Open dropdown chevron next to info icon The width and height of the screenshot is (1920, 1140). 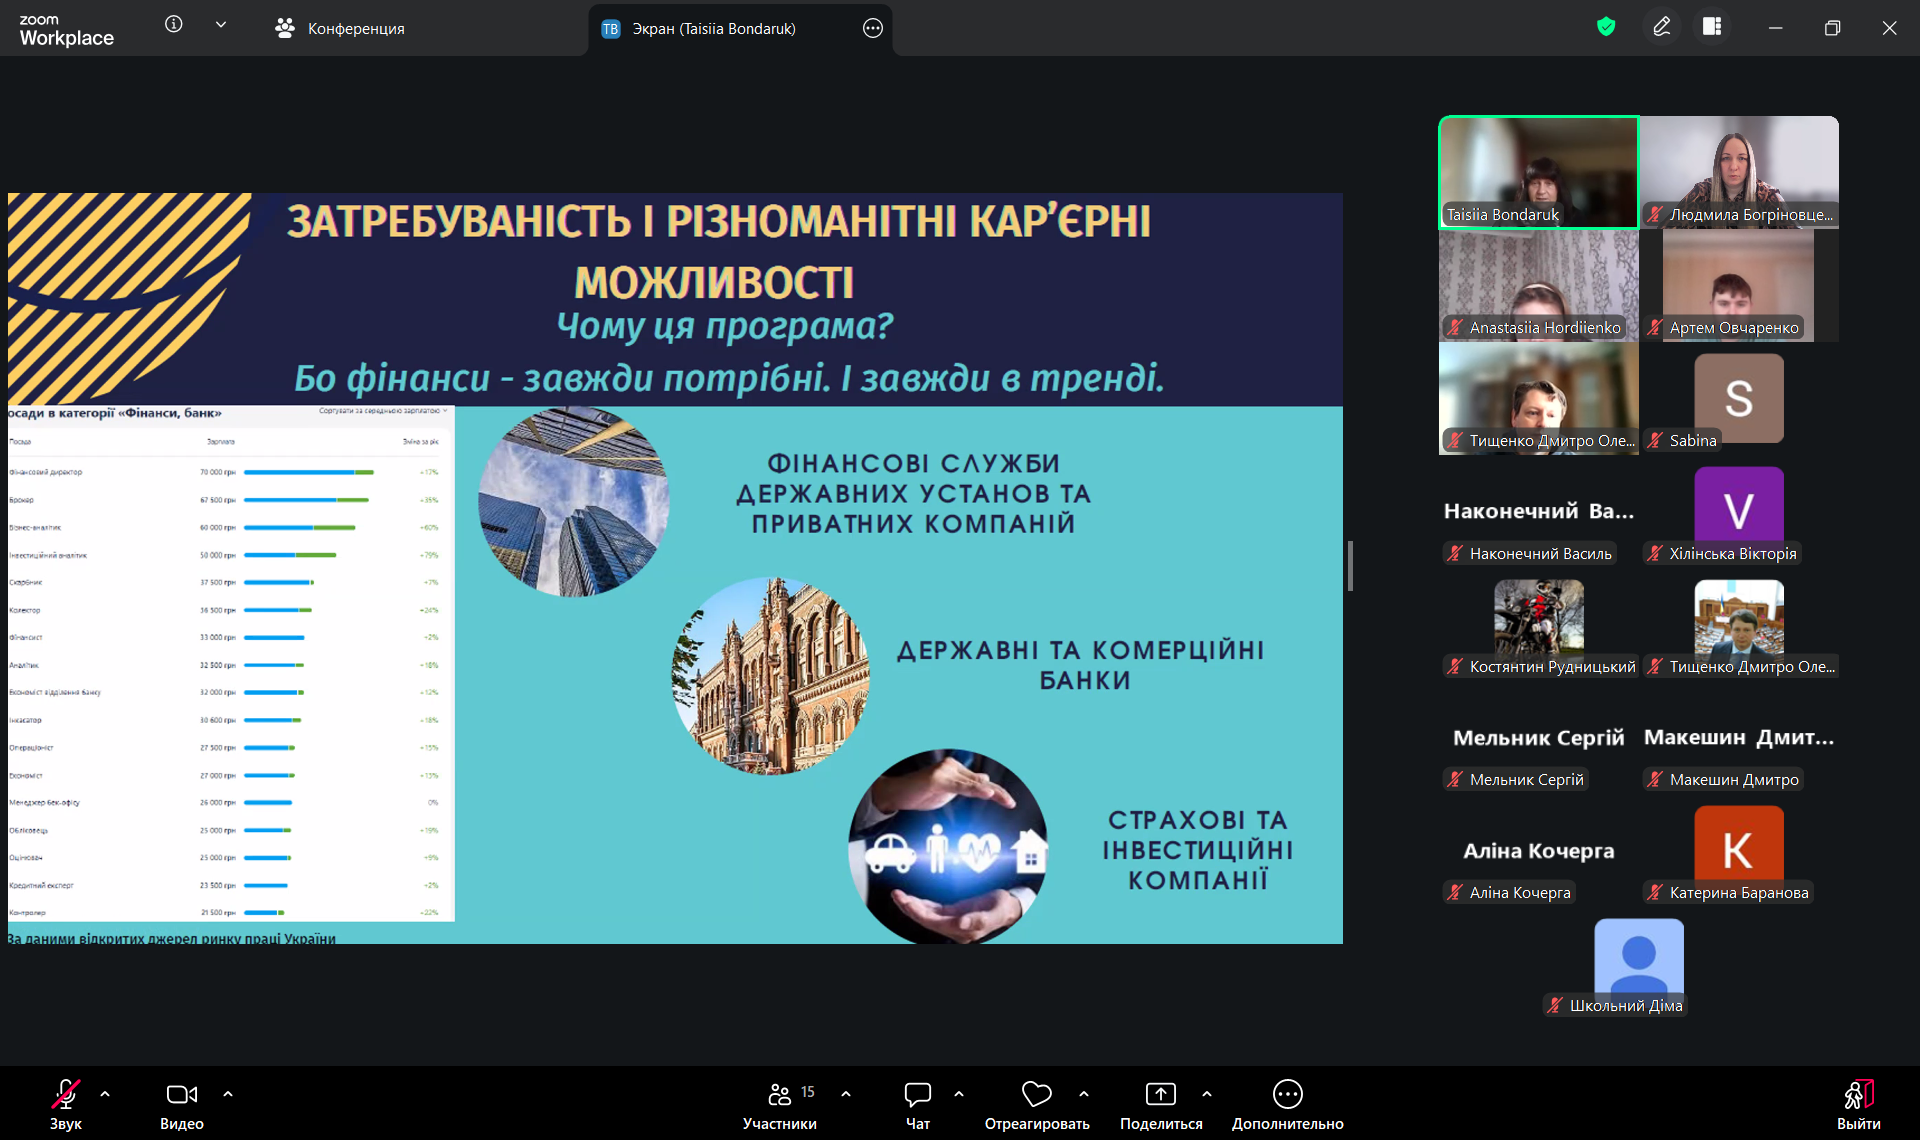pos(221,25)
